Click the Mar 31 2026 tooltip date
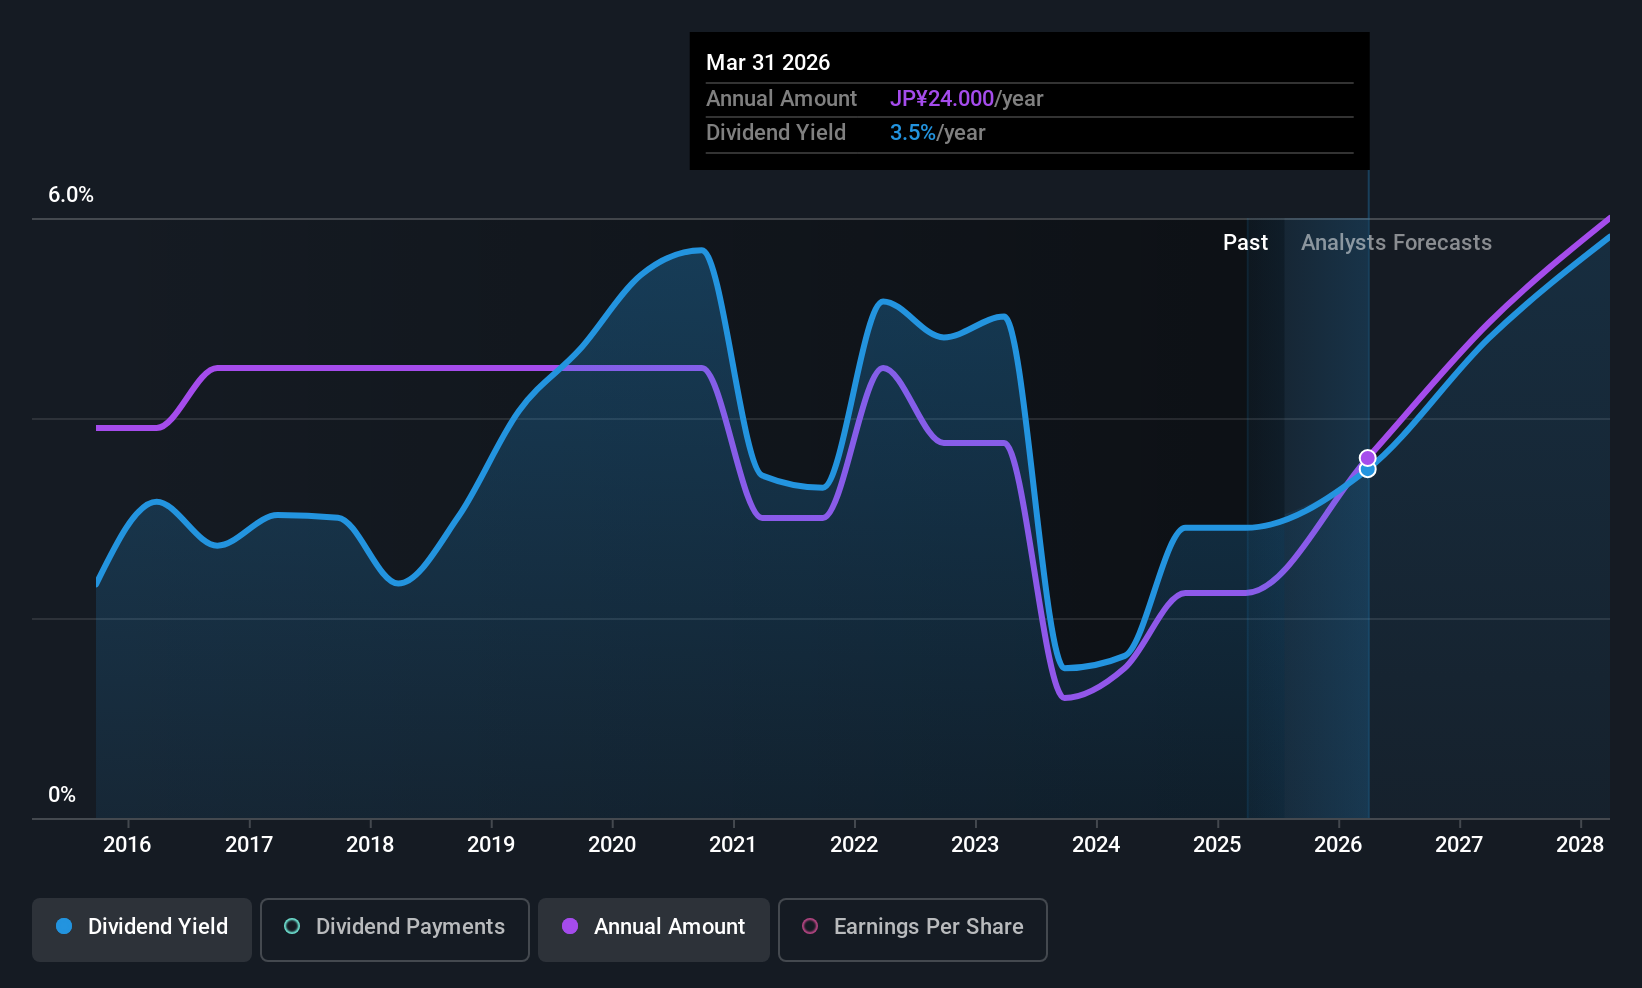The height and width of the screenshot is (988, 1642). [x=768, y=62]
